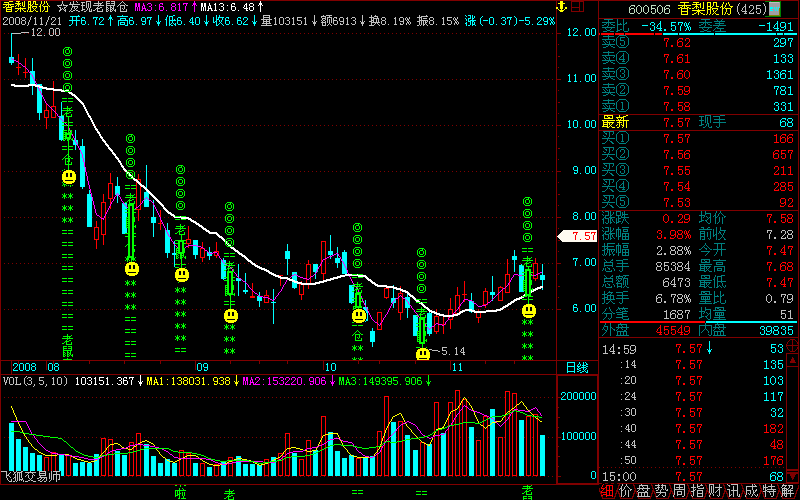Open the 细 detail tab
The height and width of the screenshot is (500, 800).
(x=607, y=491)
